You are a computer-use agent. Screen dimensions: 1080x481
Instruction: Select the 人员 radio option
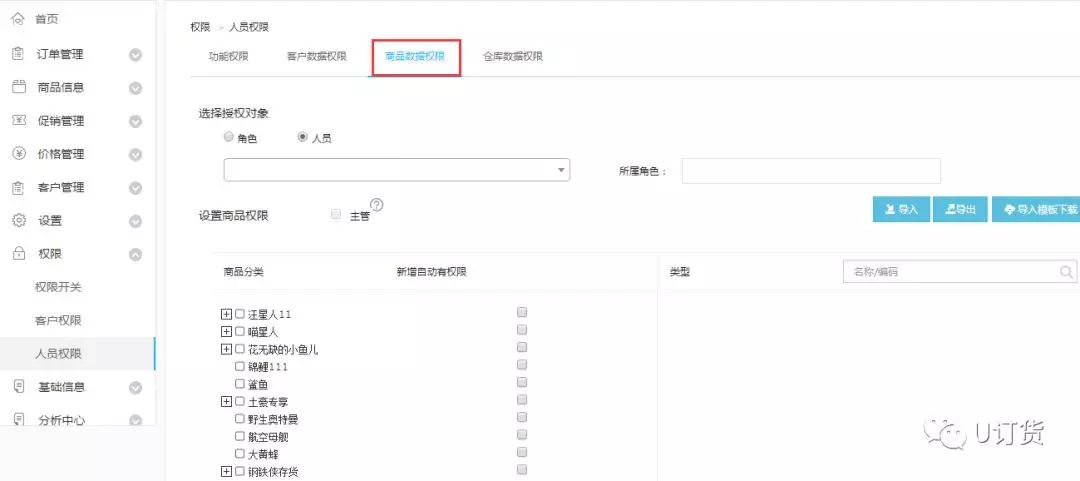(x=302, y=137)
